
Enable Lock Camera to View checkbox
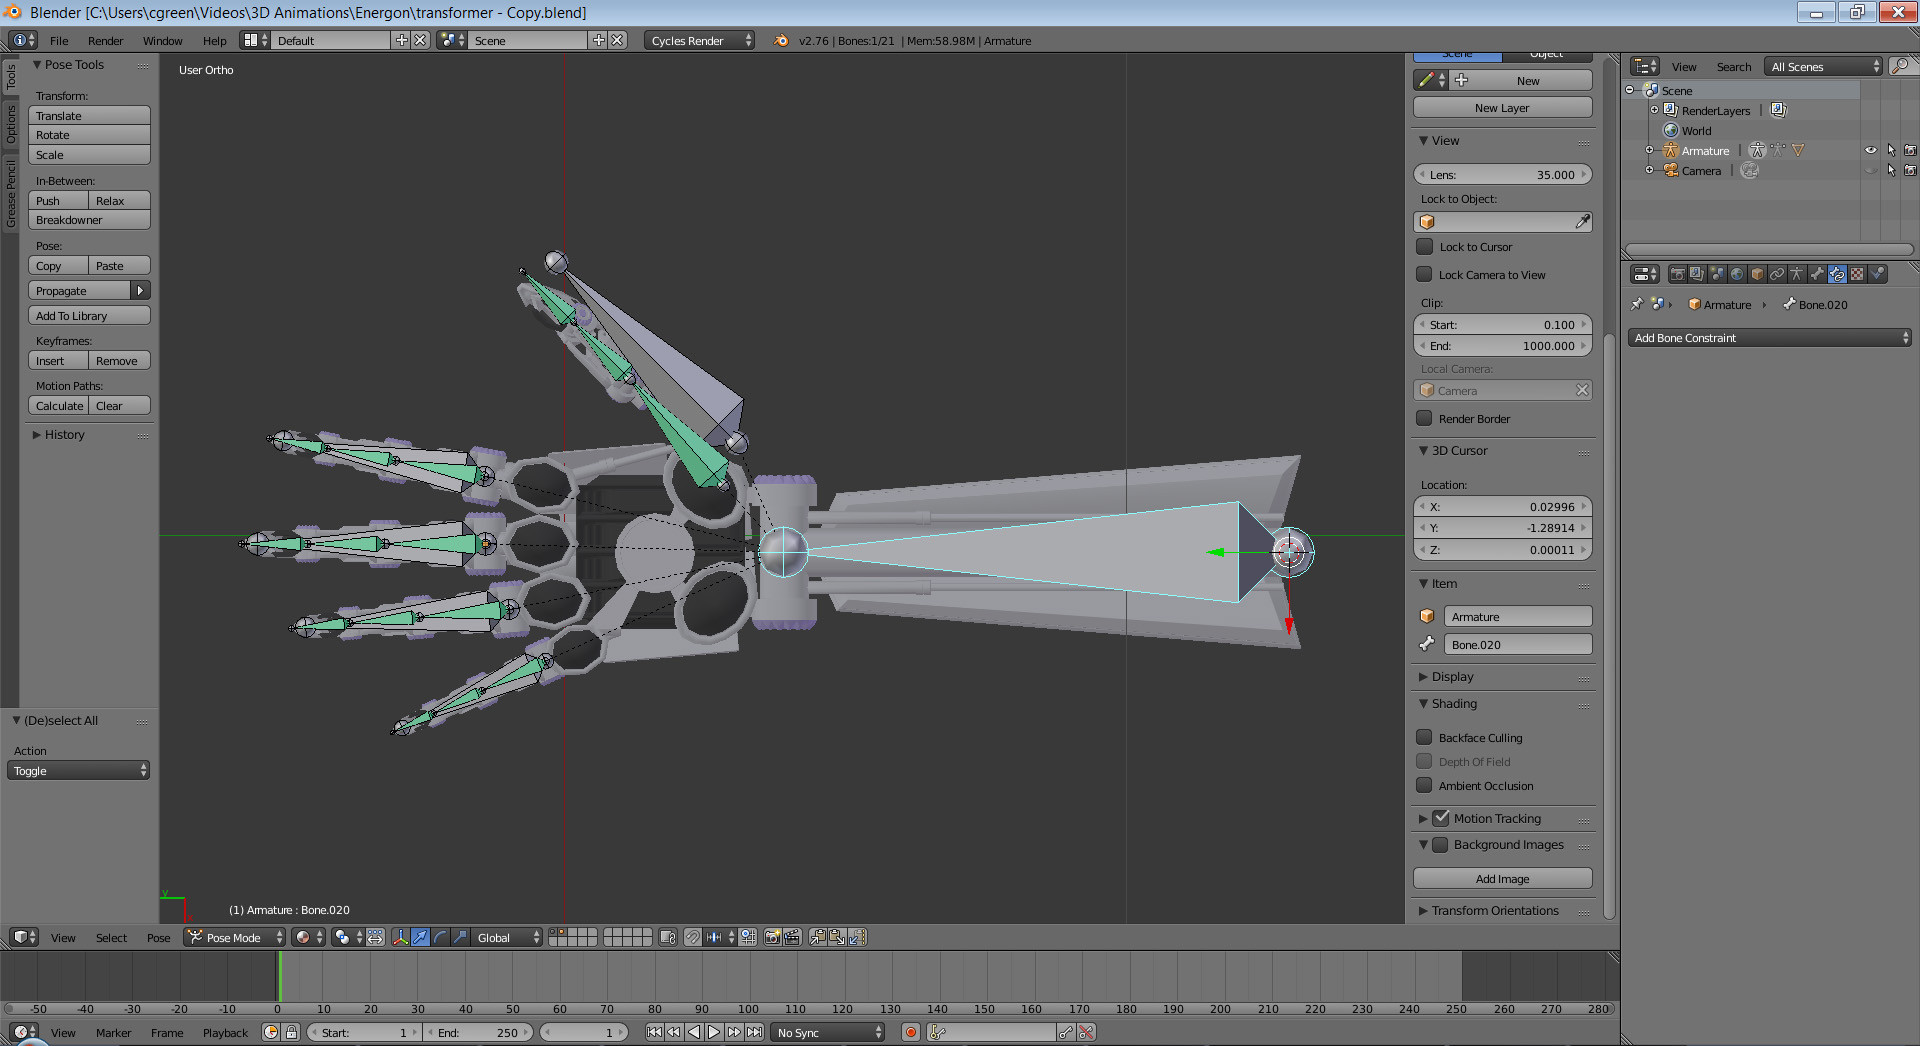tap(1426, 274)
